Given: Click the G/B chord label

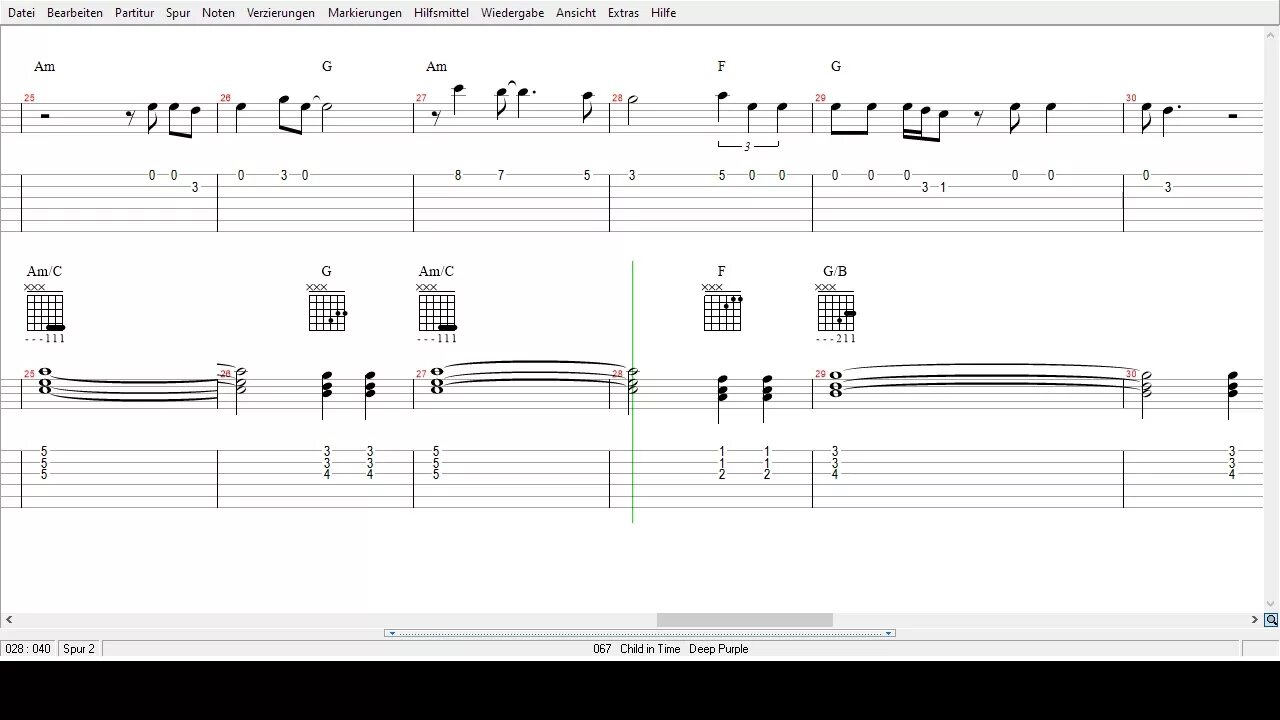Looking at the screenshot, I should point(835,271).
